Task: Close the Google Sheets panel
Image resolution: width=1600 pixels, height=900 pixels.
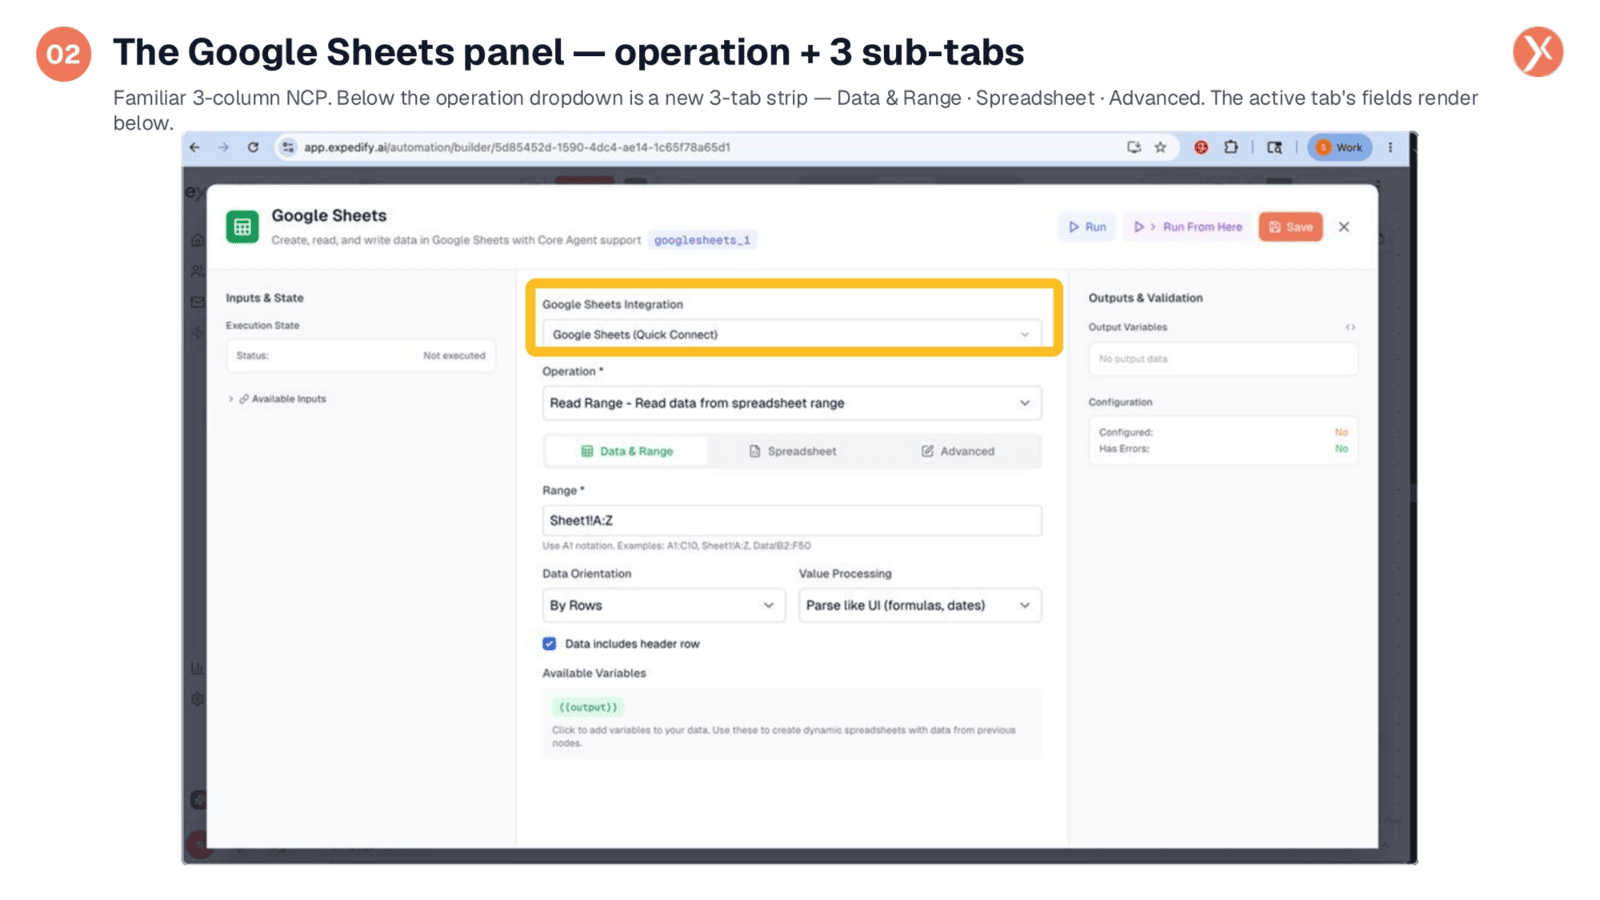Action: click(1344, 227)
